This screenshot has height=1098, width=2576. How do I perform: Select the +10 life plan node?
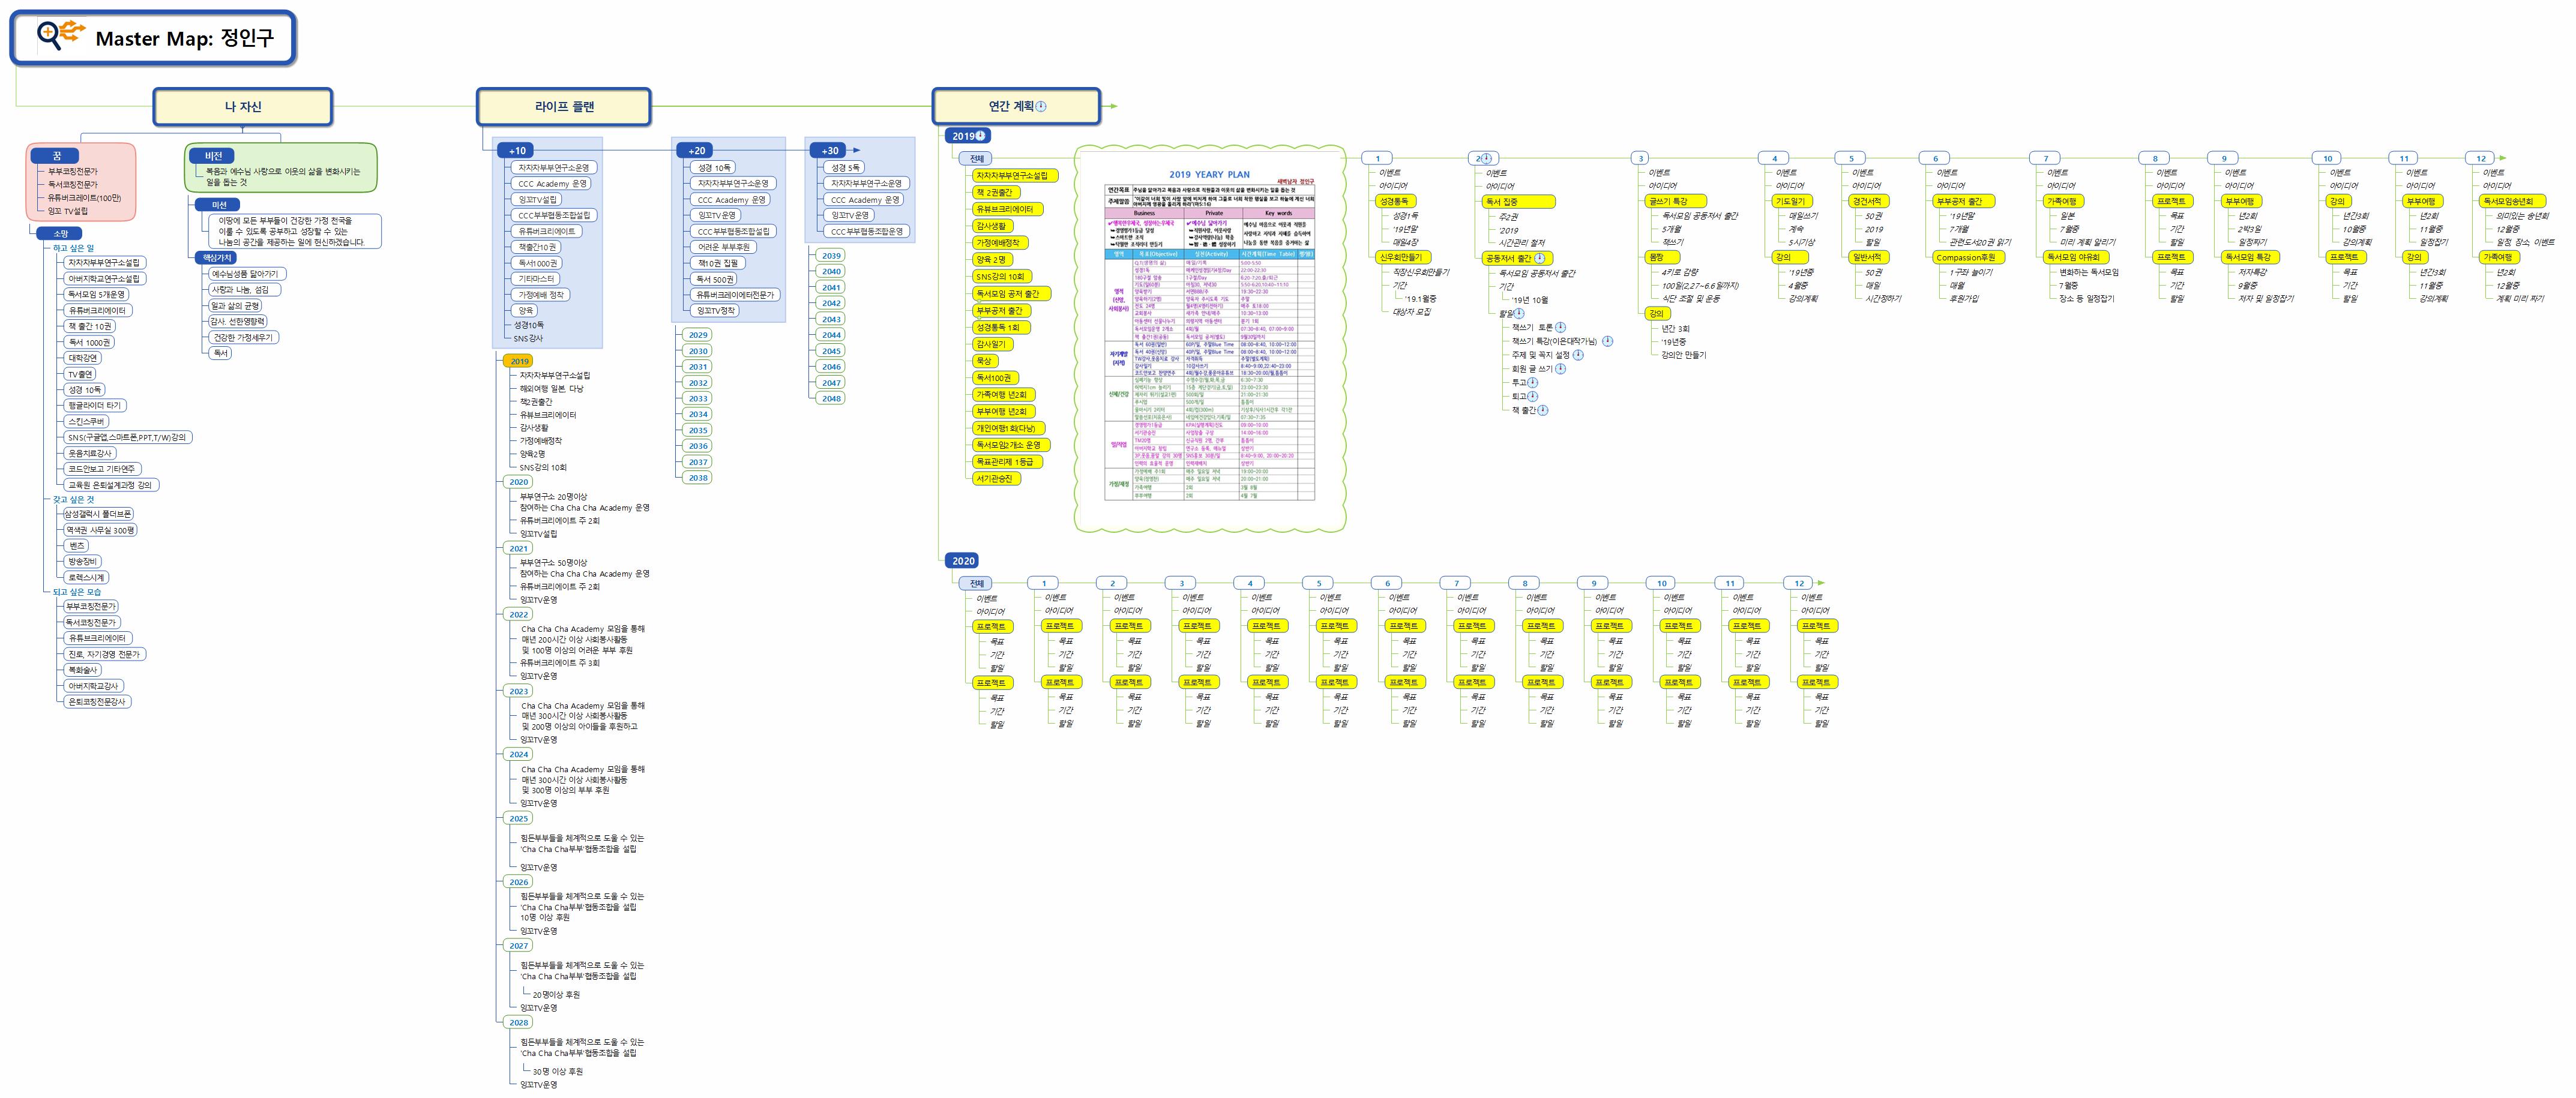click(517, 151)
